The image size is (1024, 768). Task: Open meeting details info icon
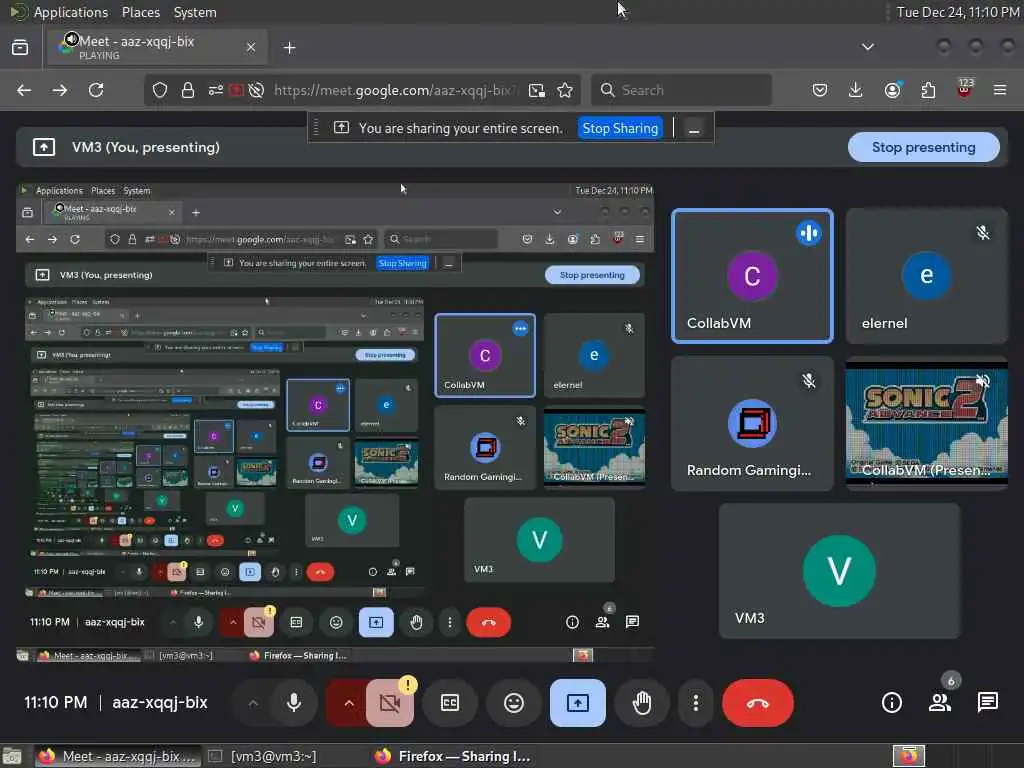[891, 703]
